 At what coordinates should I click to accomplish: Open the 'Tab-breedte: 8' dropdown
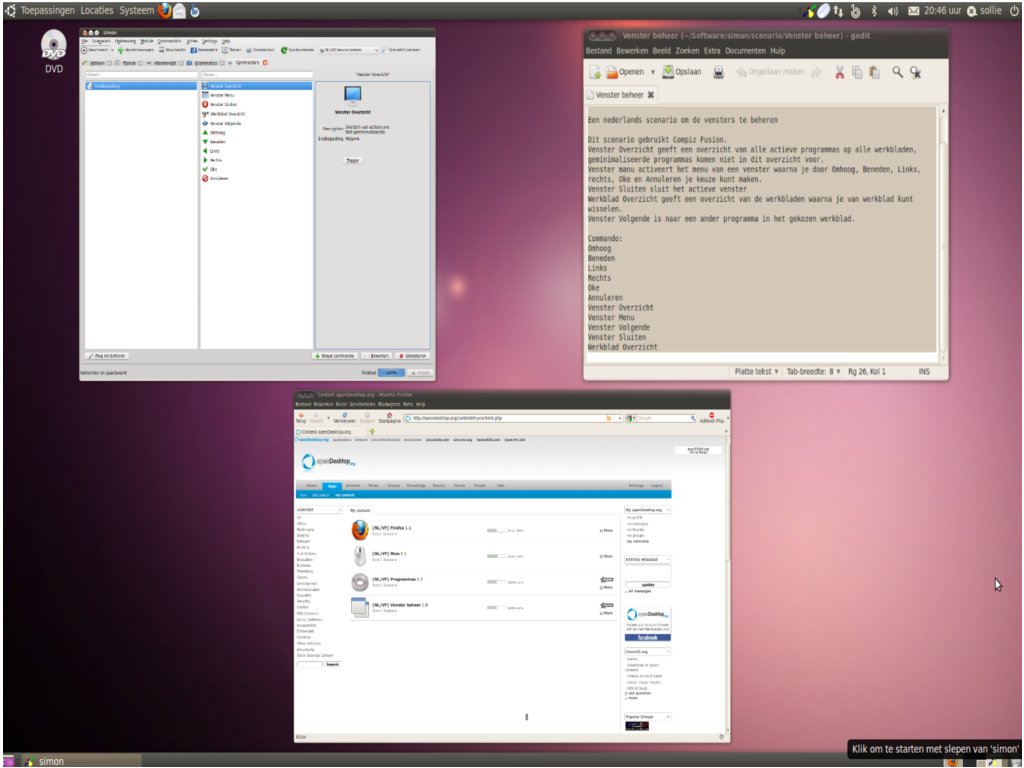click(x=813, y=372)
